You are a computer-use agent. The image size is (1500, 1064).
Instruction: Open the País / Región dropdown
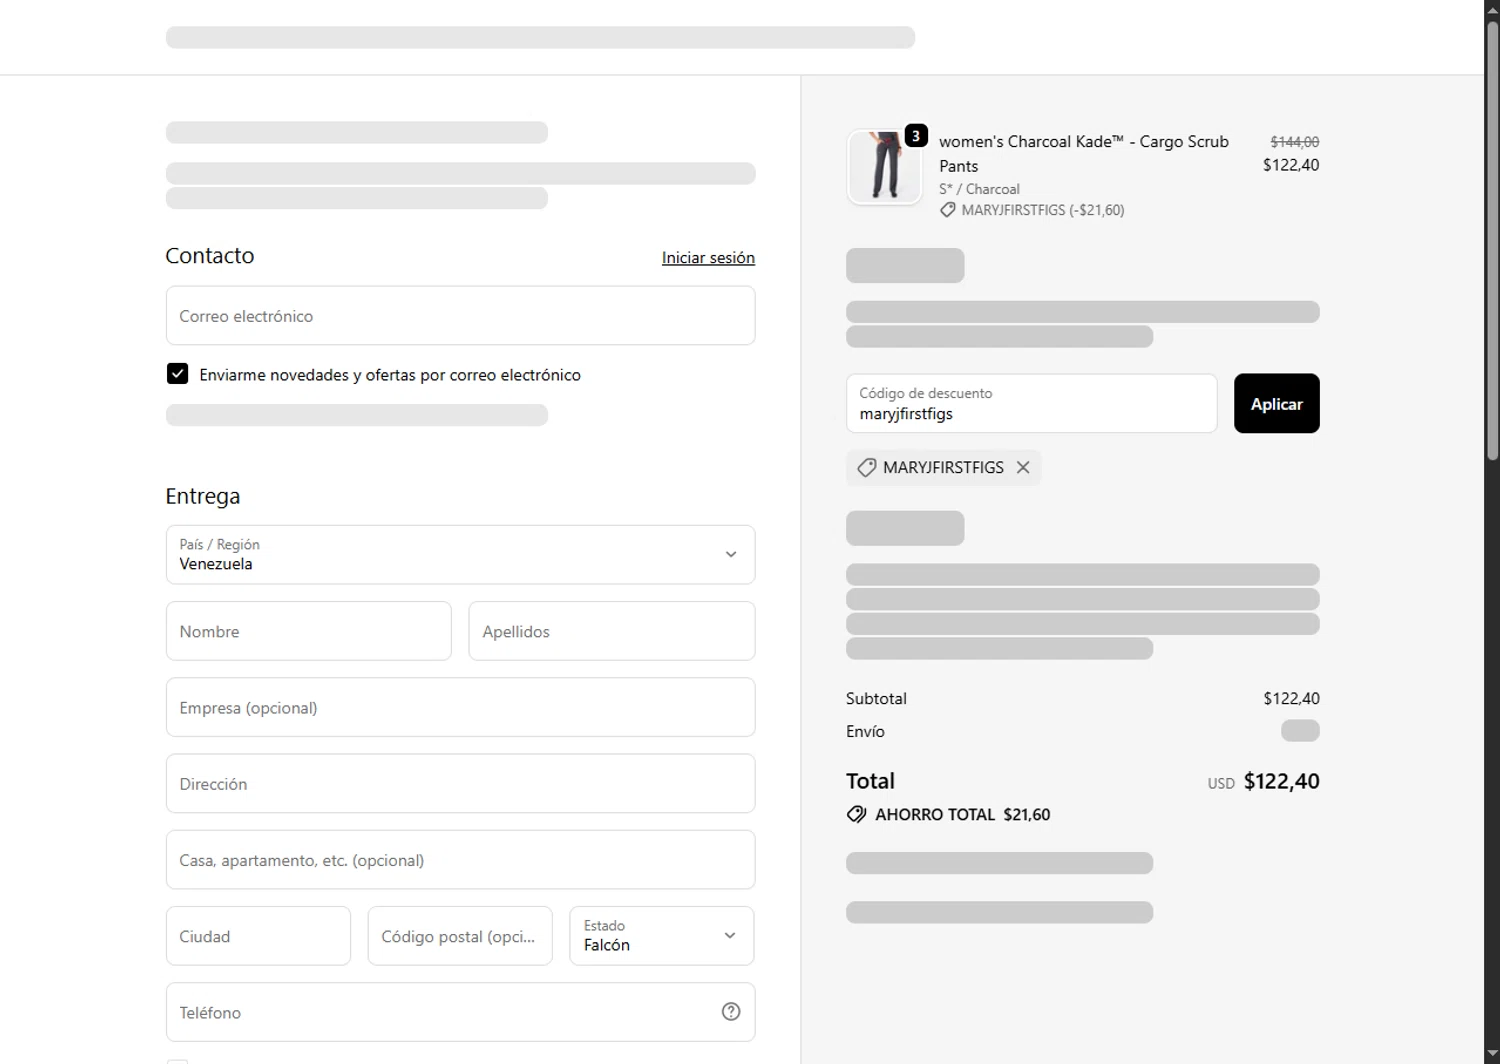coord(460,555)
